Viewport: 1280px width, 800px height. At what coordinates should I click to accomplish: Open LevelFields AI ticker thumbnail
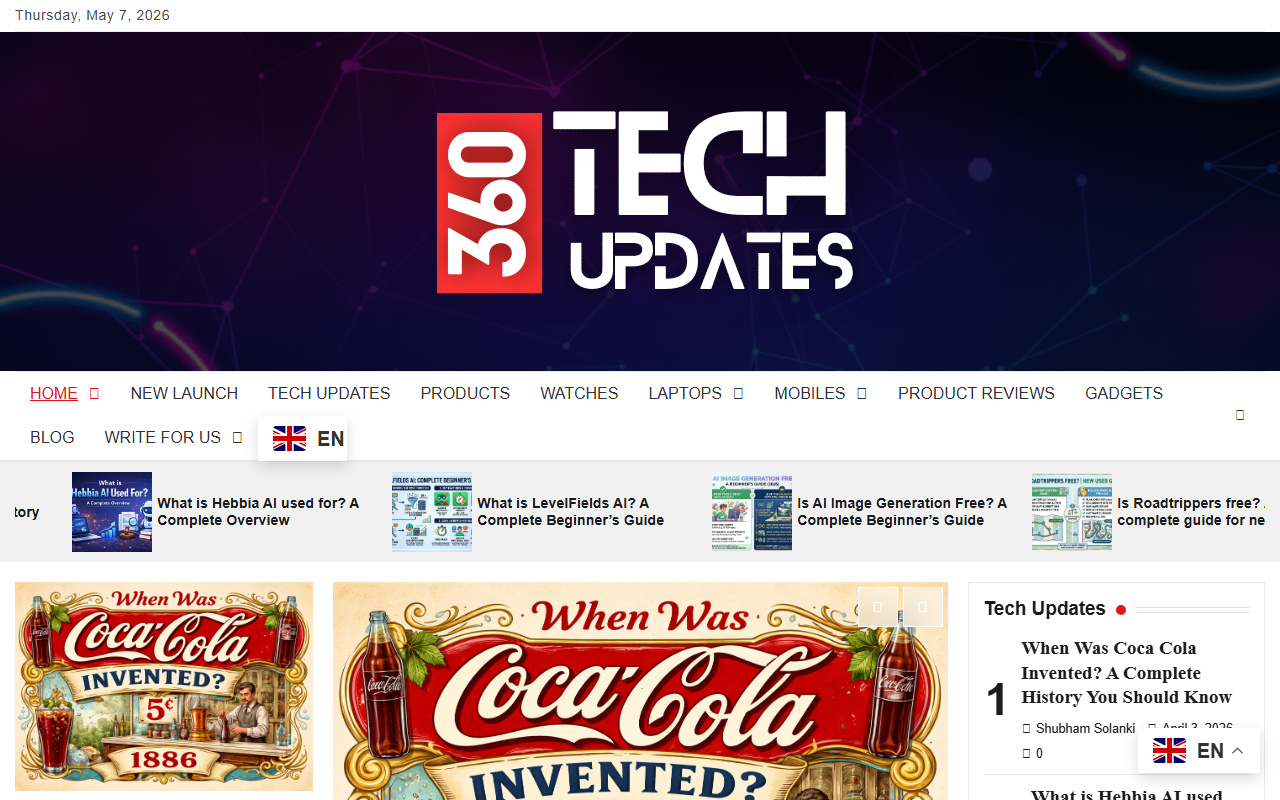coord(432,512)
